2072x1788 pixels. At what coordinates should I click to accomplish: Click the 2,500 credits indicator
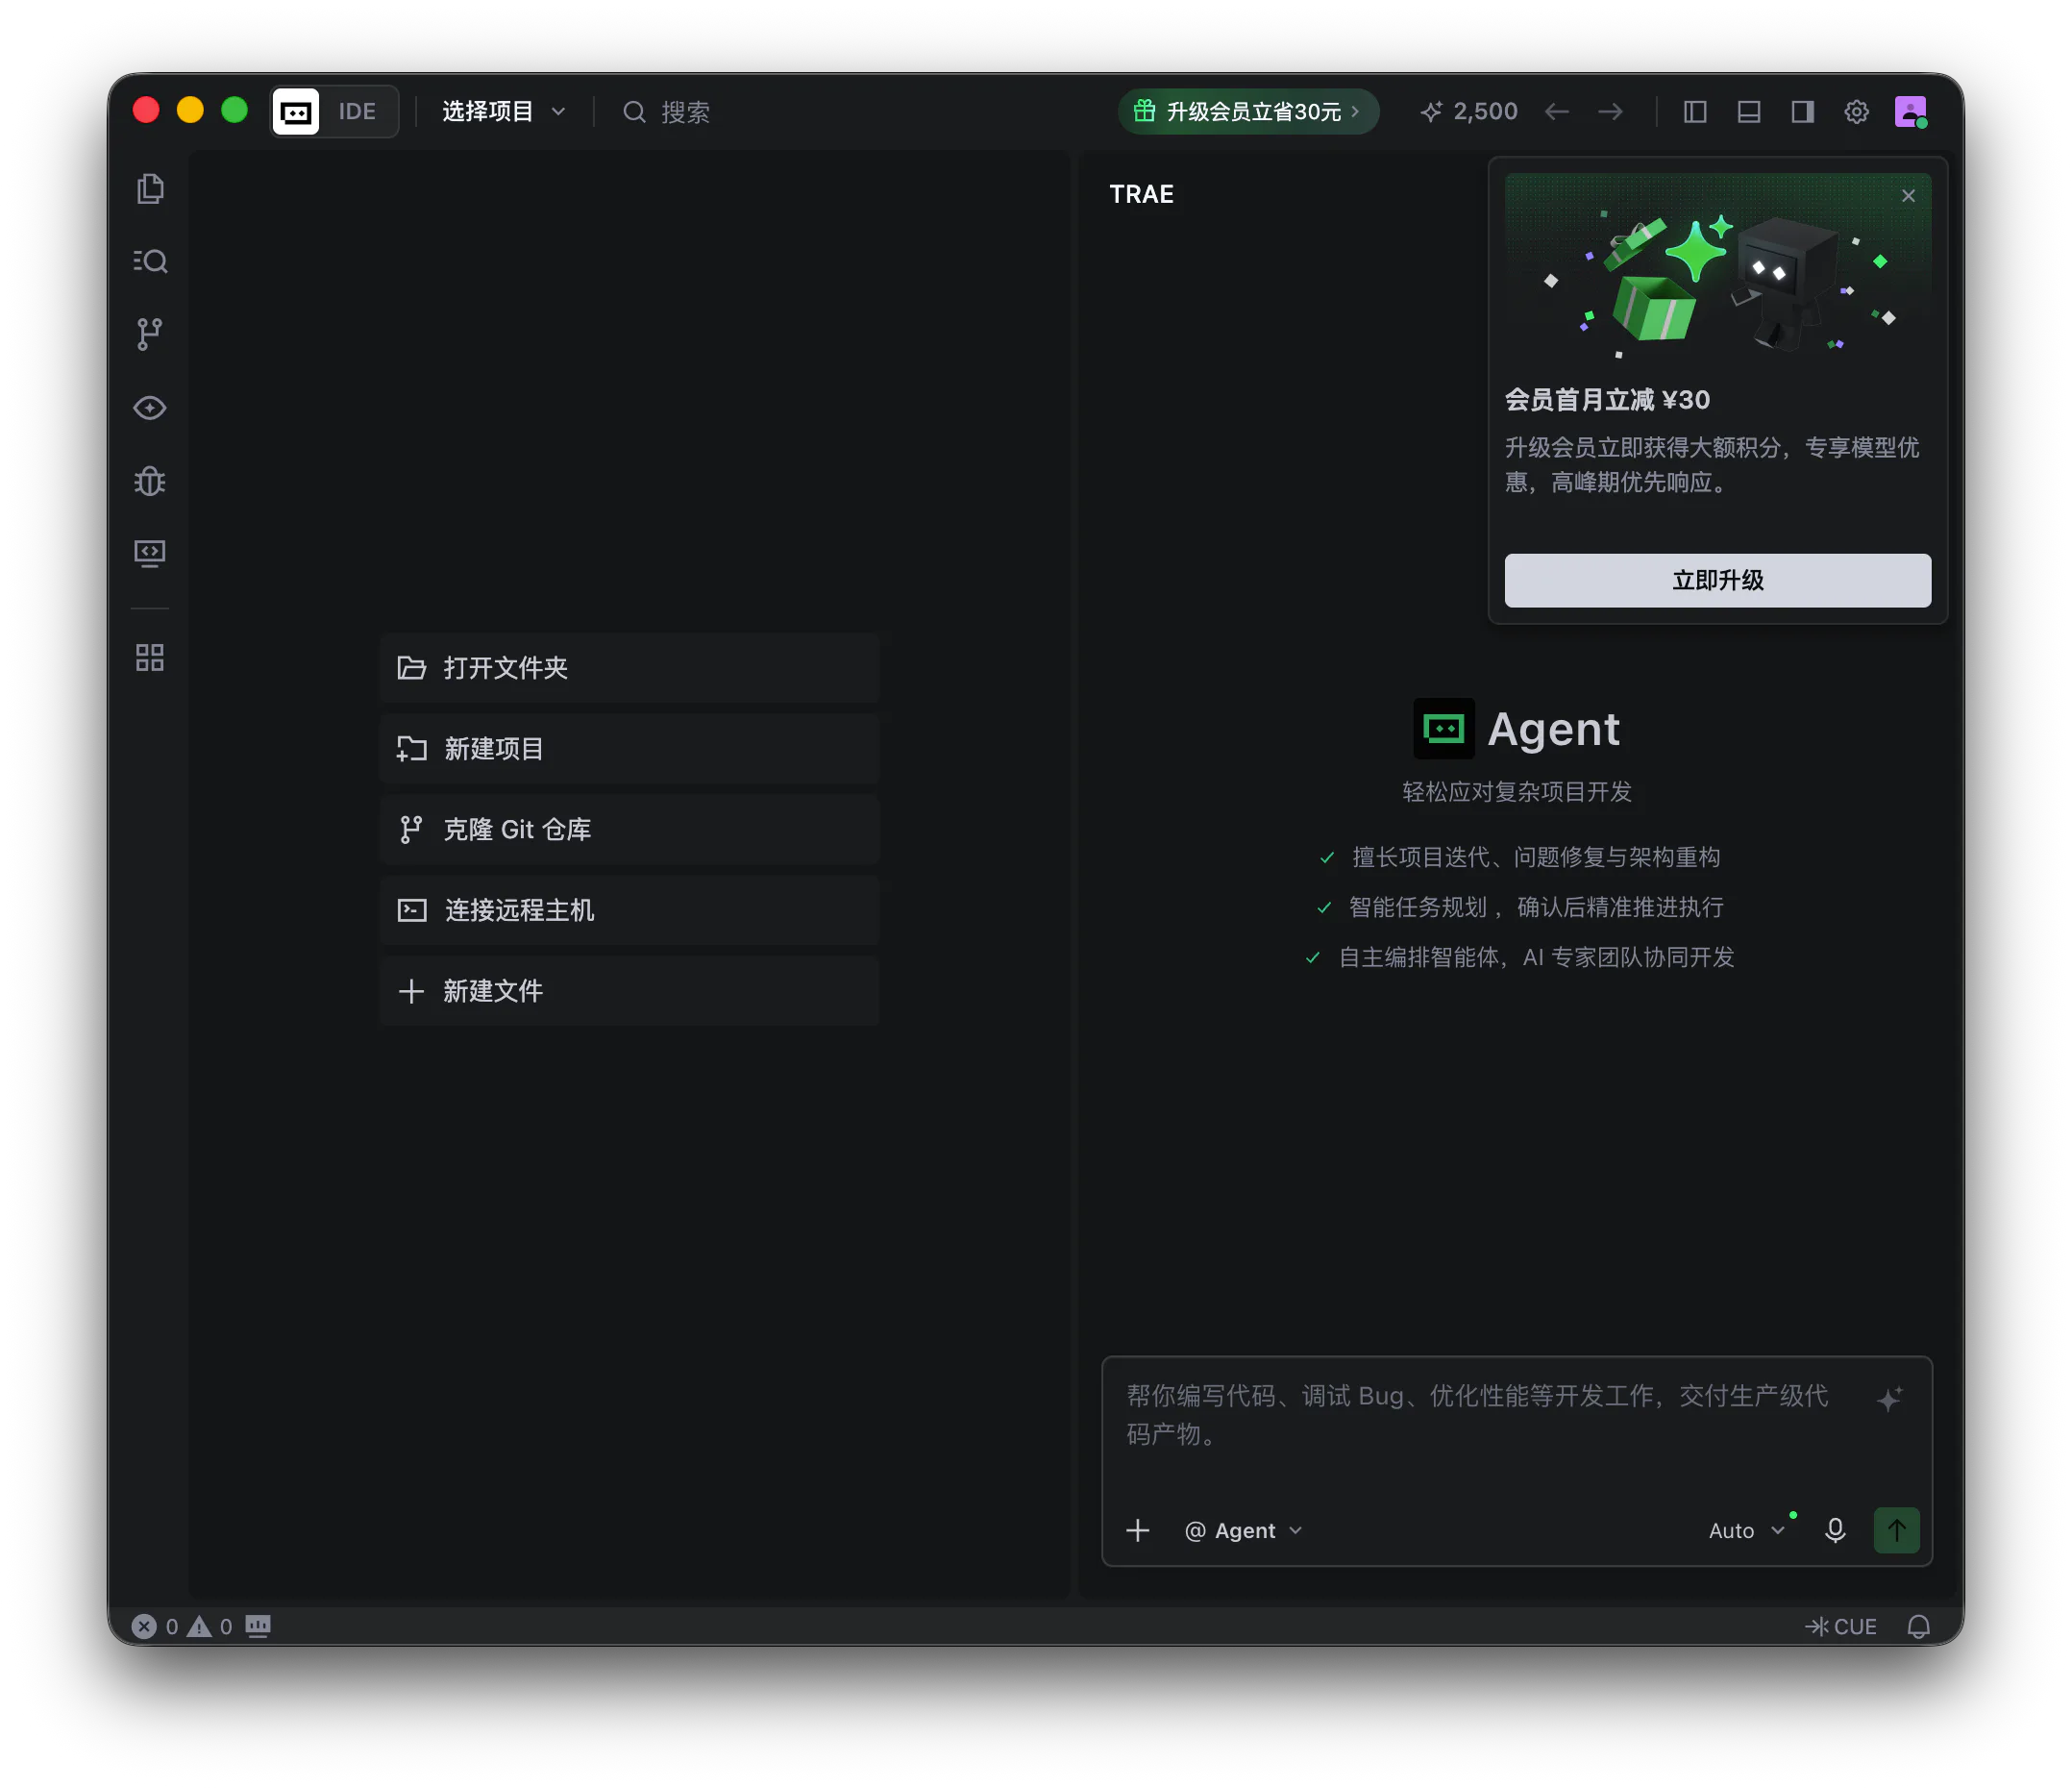(x=1469, y=111)
